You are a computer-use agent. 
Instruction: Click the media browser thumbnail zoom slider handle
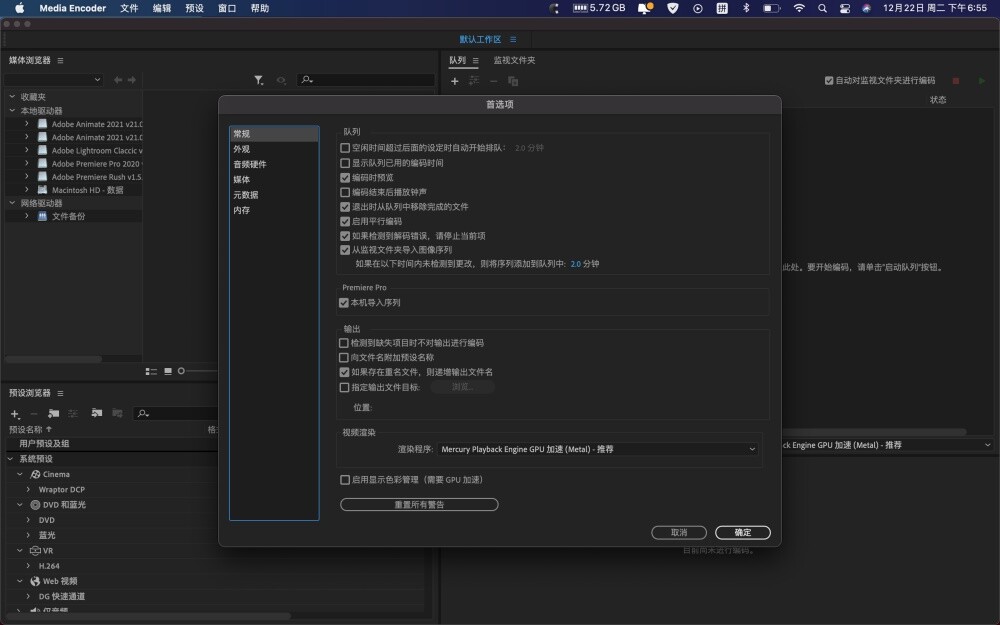(181, 371)
